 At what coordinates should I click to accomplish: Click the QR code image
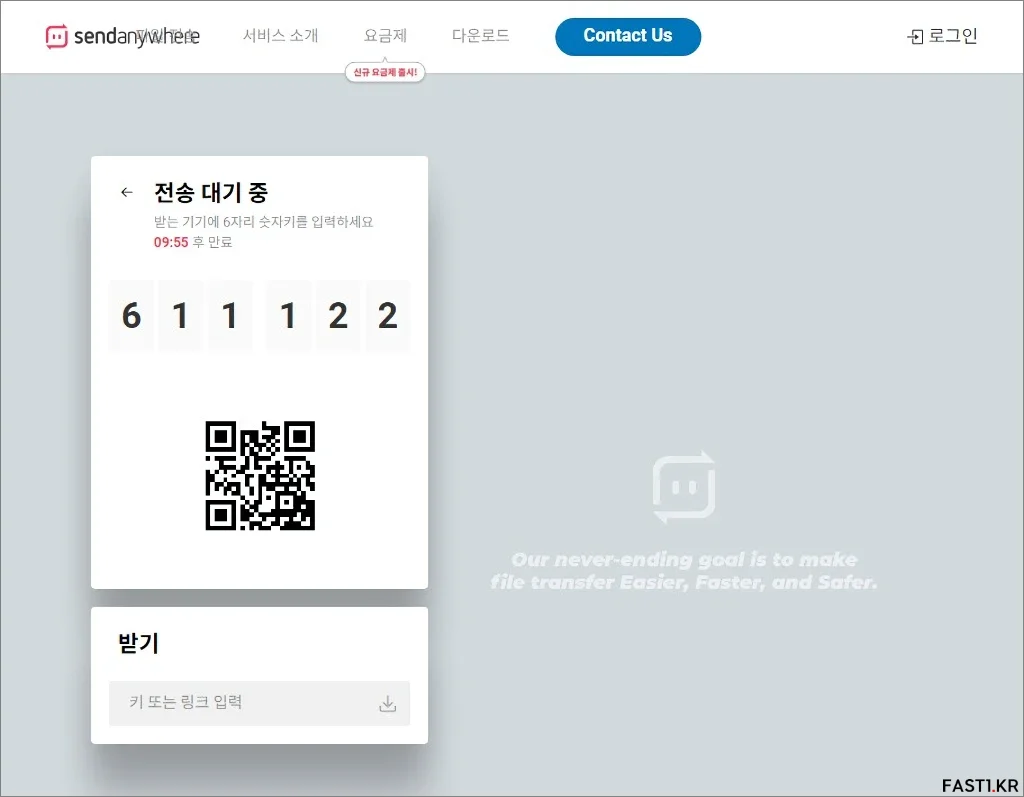point(260,475)
